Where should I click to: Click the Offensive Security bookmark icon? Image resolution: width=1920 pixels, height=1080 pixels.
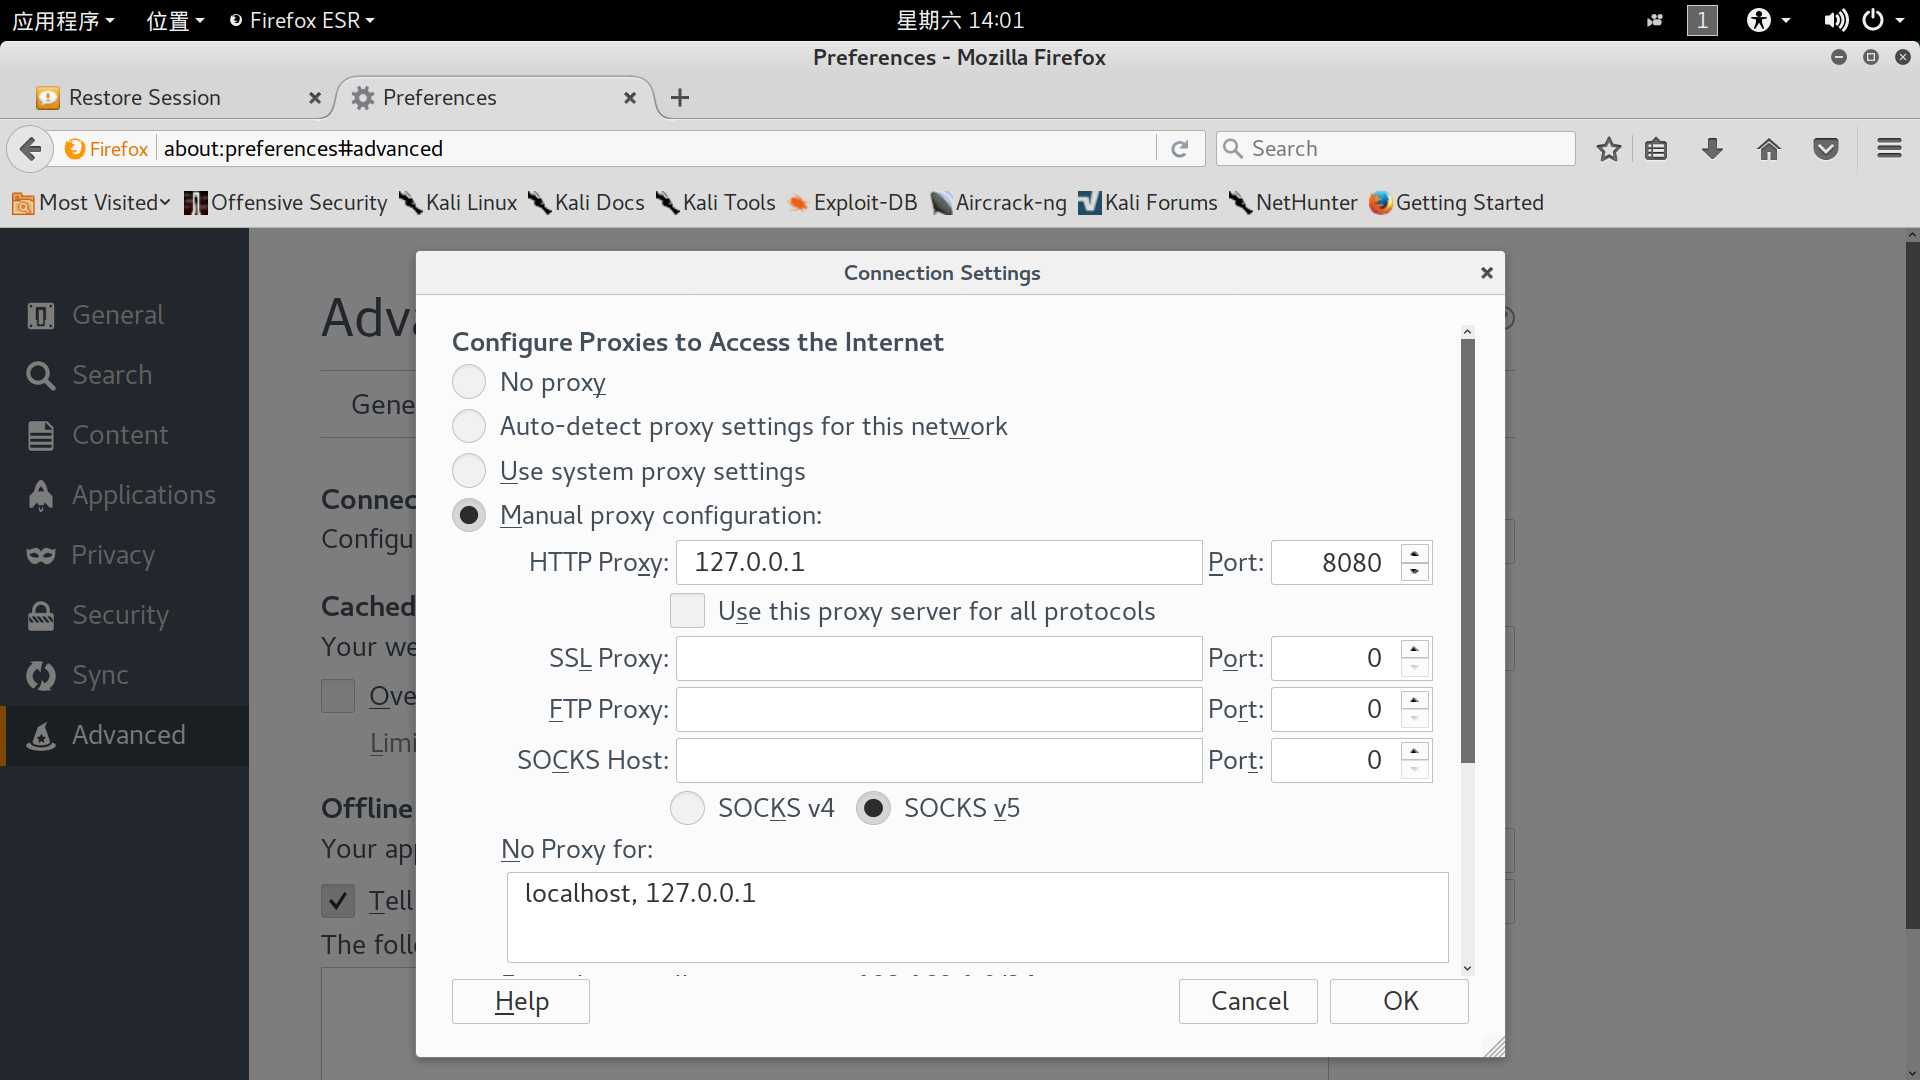pyautogui.click(x=193, y=202)
